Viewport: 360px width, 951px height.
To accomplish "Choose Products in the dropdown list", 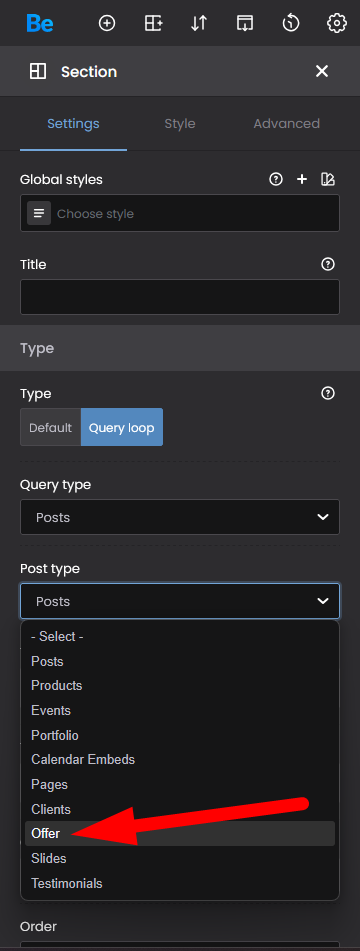I will point(180,685).
